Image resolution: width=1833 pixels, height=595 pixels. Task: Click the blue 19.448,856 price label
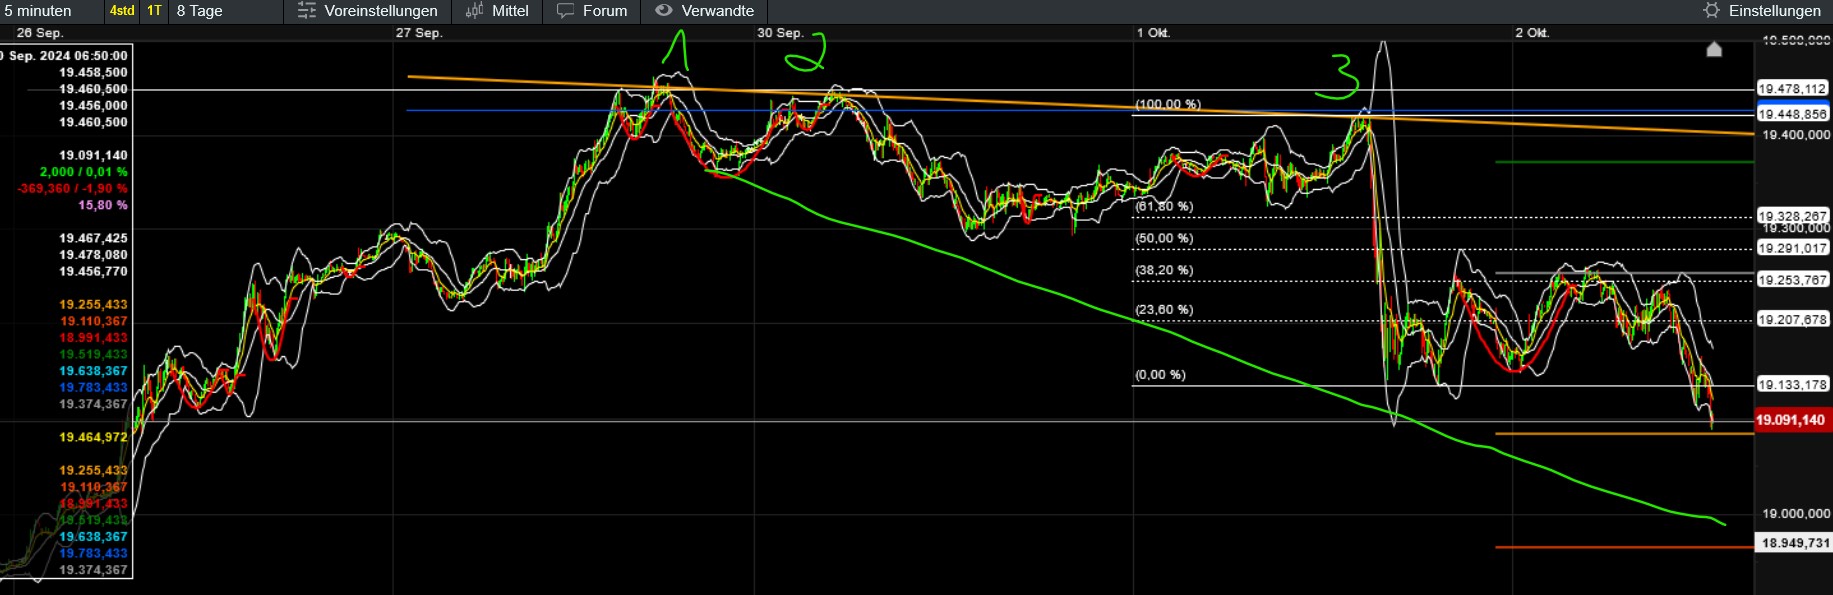click(x=1792, y=113)
